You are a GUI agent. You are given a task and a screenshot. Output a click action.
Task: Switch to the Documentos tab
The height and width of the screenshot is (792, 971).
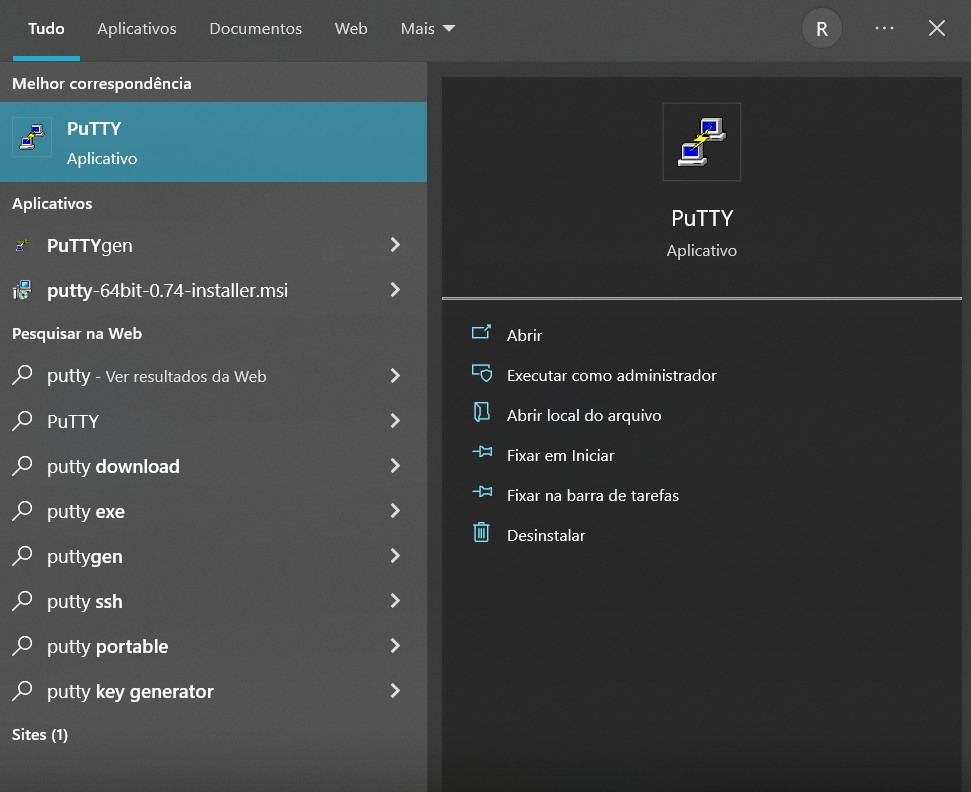[255, 28]
